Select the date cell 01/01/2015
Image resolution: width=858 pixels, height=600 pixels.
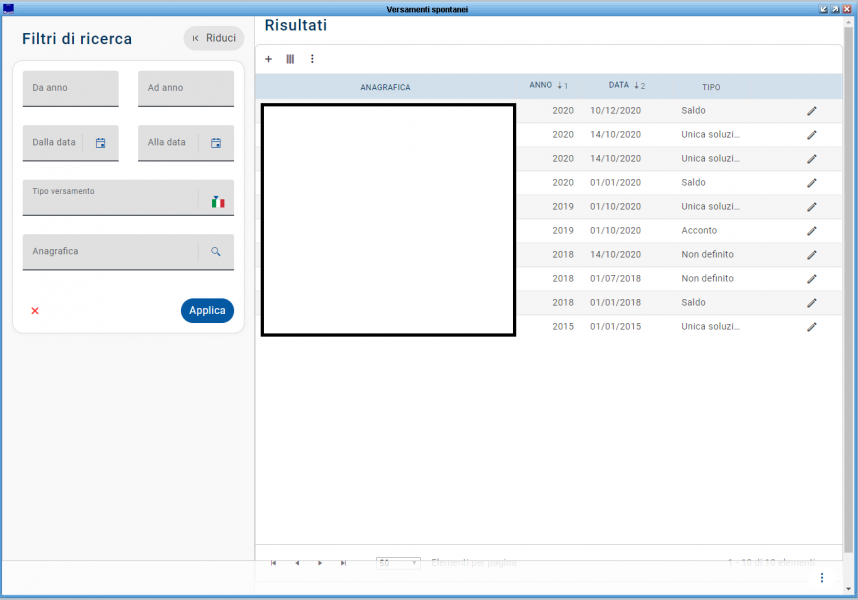(615, 327)
